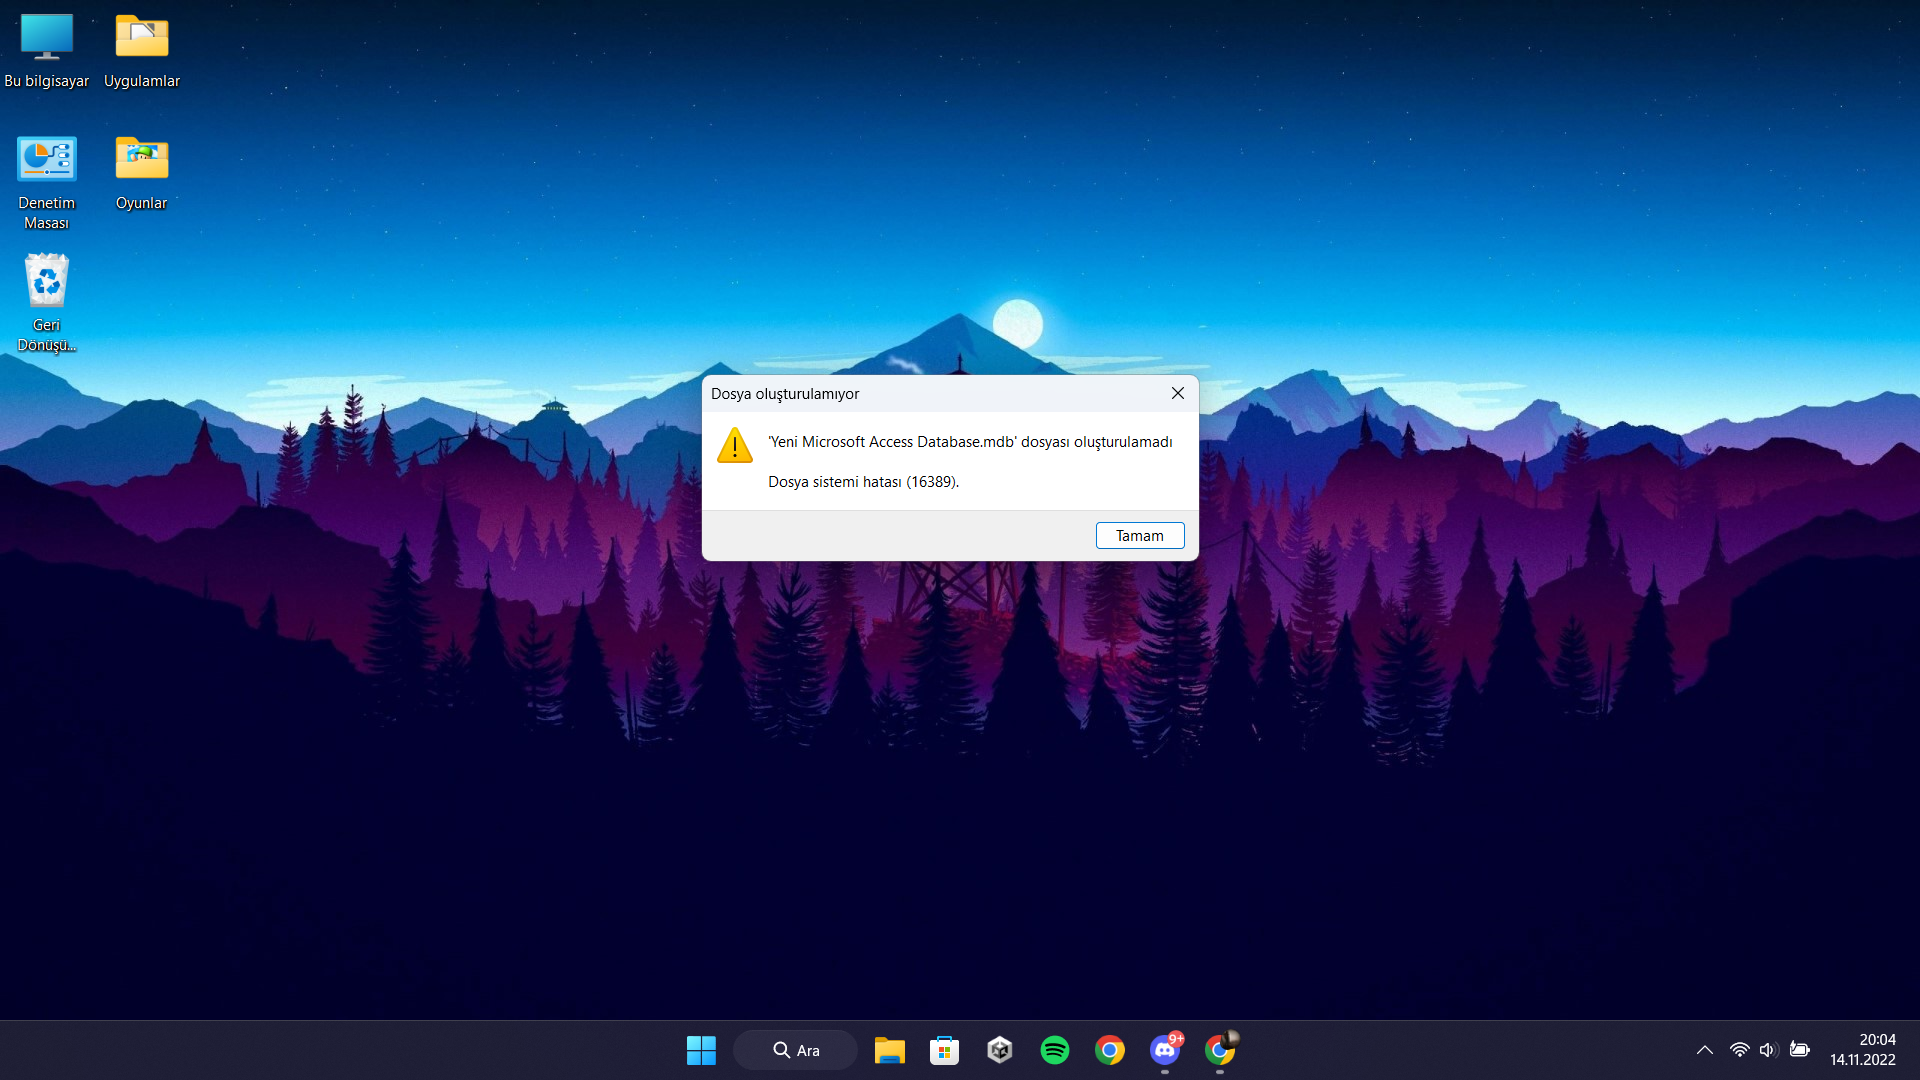
Task: Expand hidden system tray icons chevron
Action: [1705, 1050]
